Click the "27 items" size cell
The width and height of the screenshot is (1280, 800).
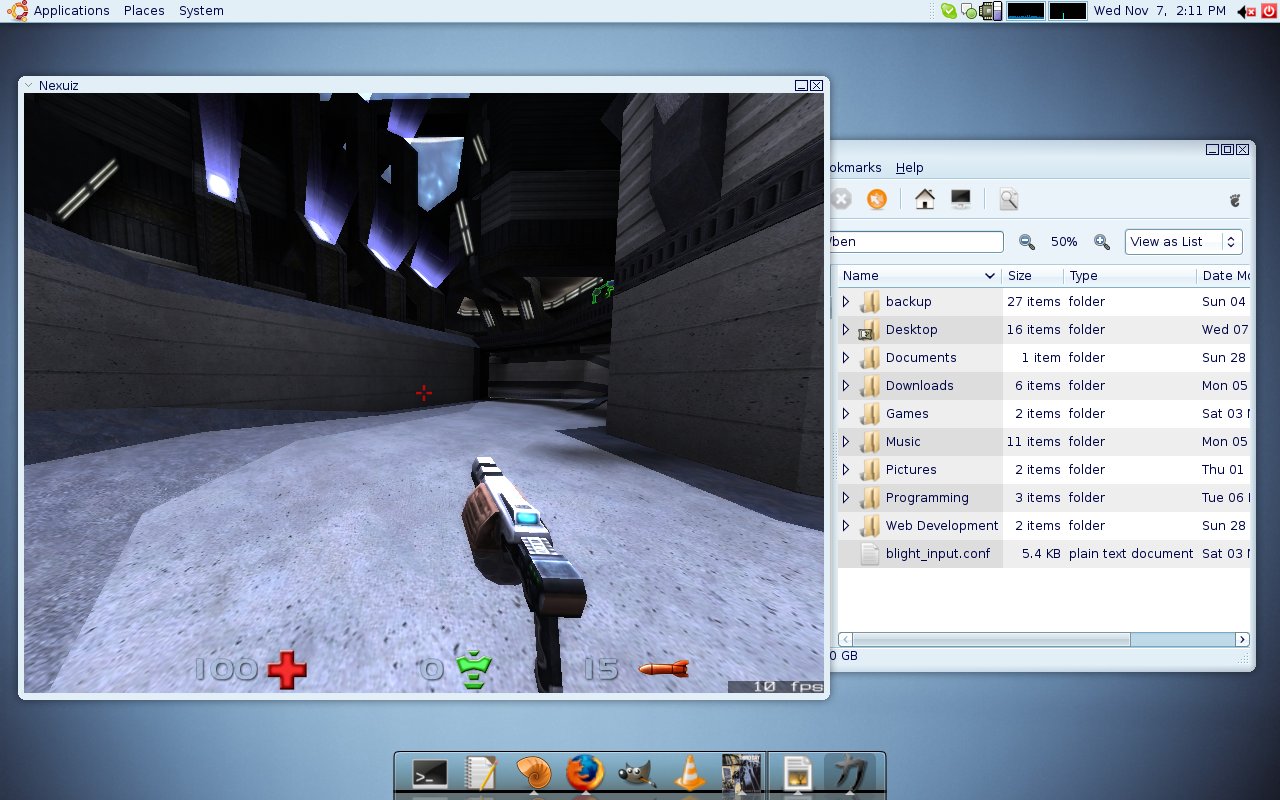tap(1034, 301)
